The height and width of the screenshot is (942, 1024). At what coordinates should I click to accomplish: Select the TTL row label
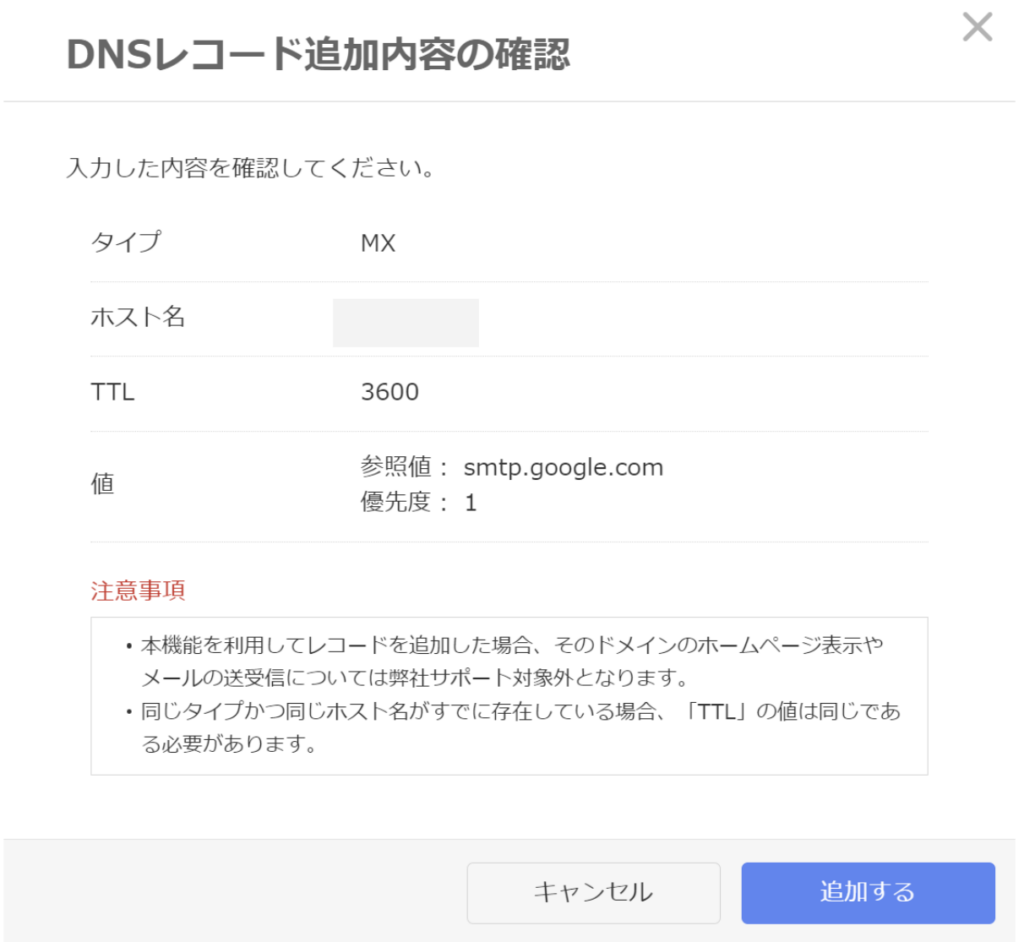[x=112, y=392]
